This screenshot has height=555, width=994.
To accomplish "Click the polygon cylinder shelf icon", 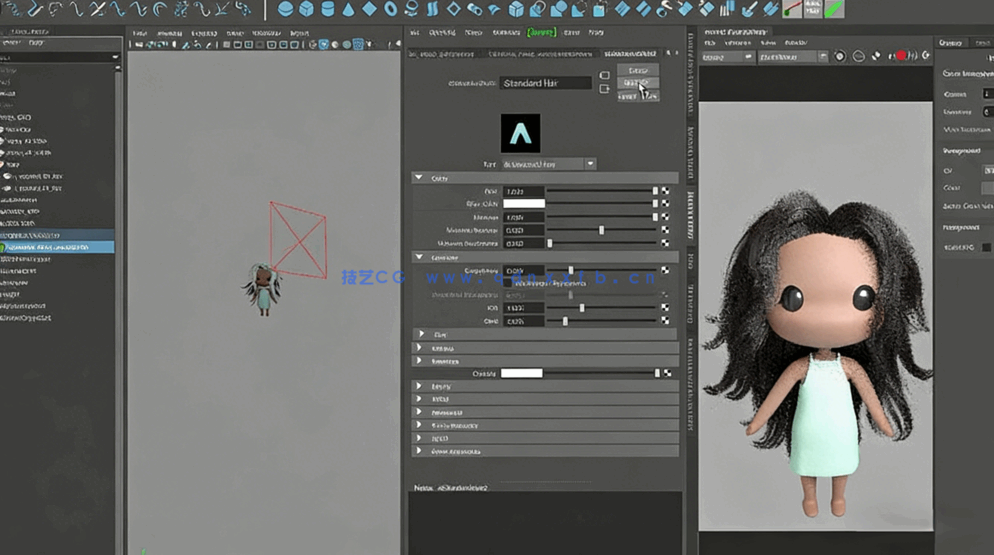I will 328,9.
